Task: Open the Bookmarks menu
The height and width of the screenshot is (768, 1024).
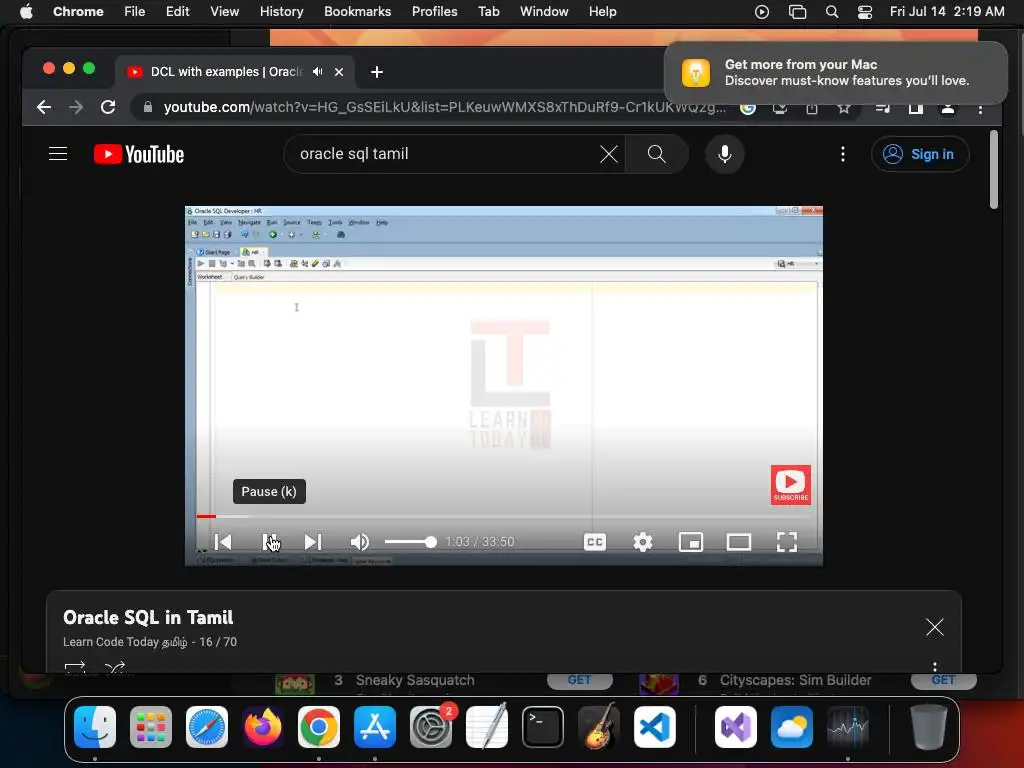Action: click(x=357, y=12)
